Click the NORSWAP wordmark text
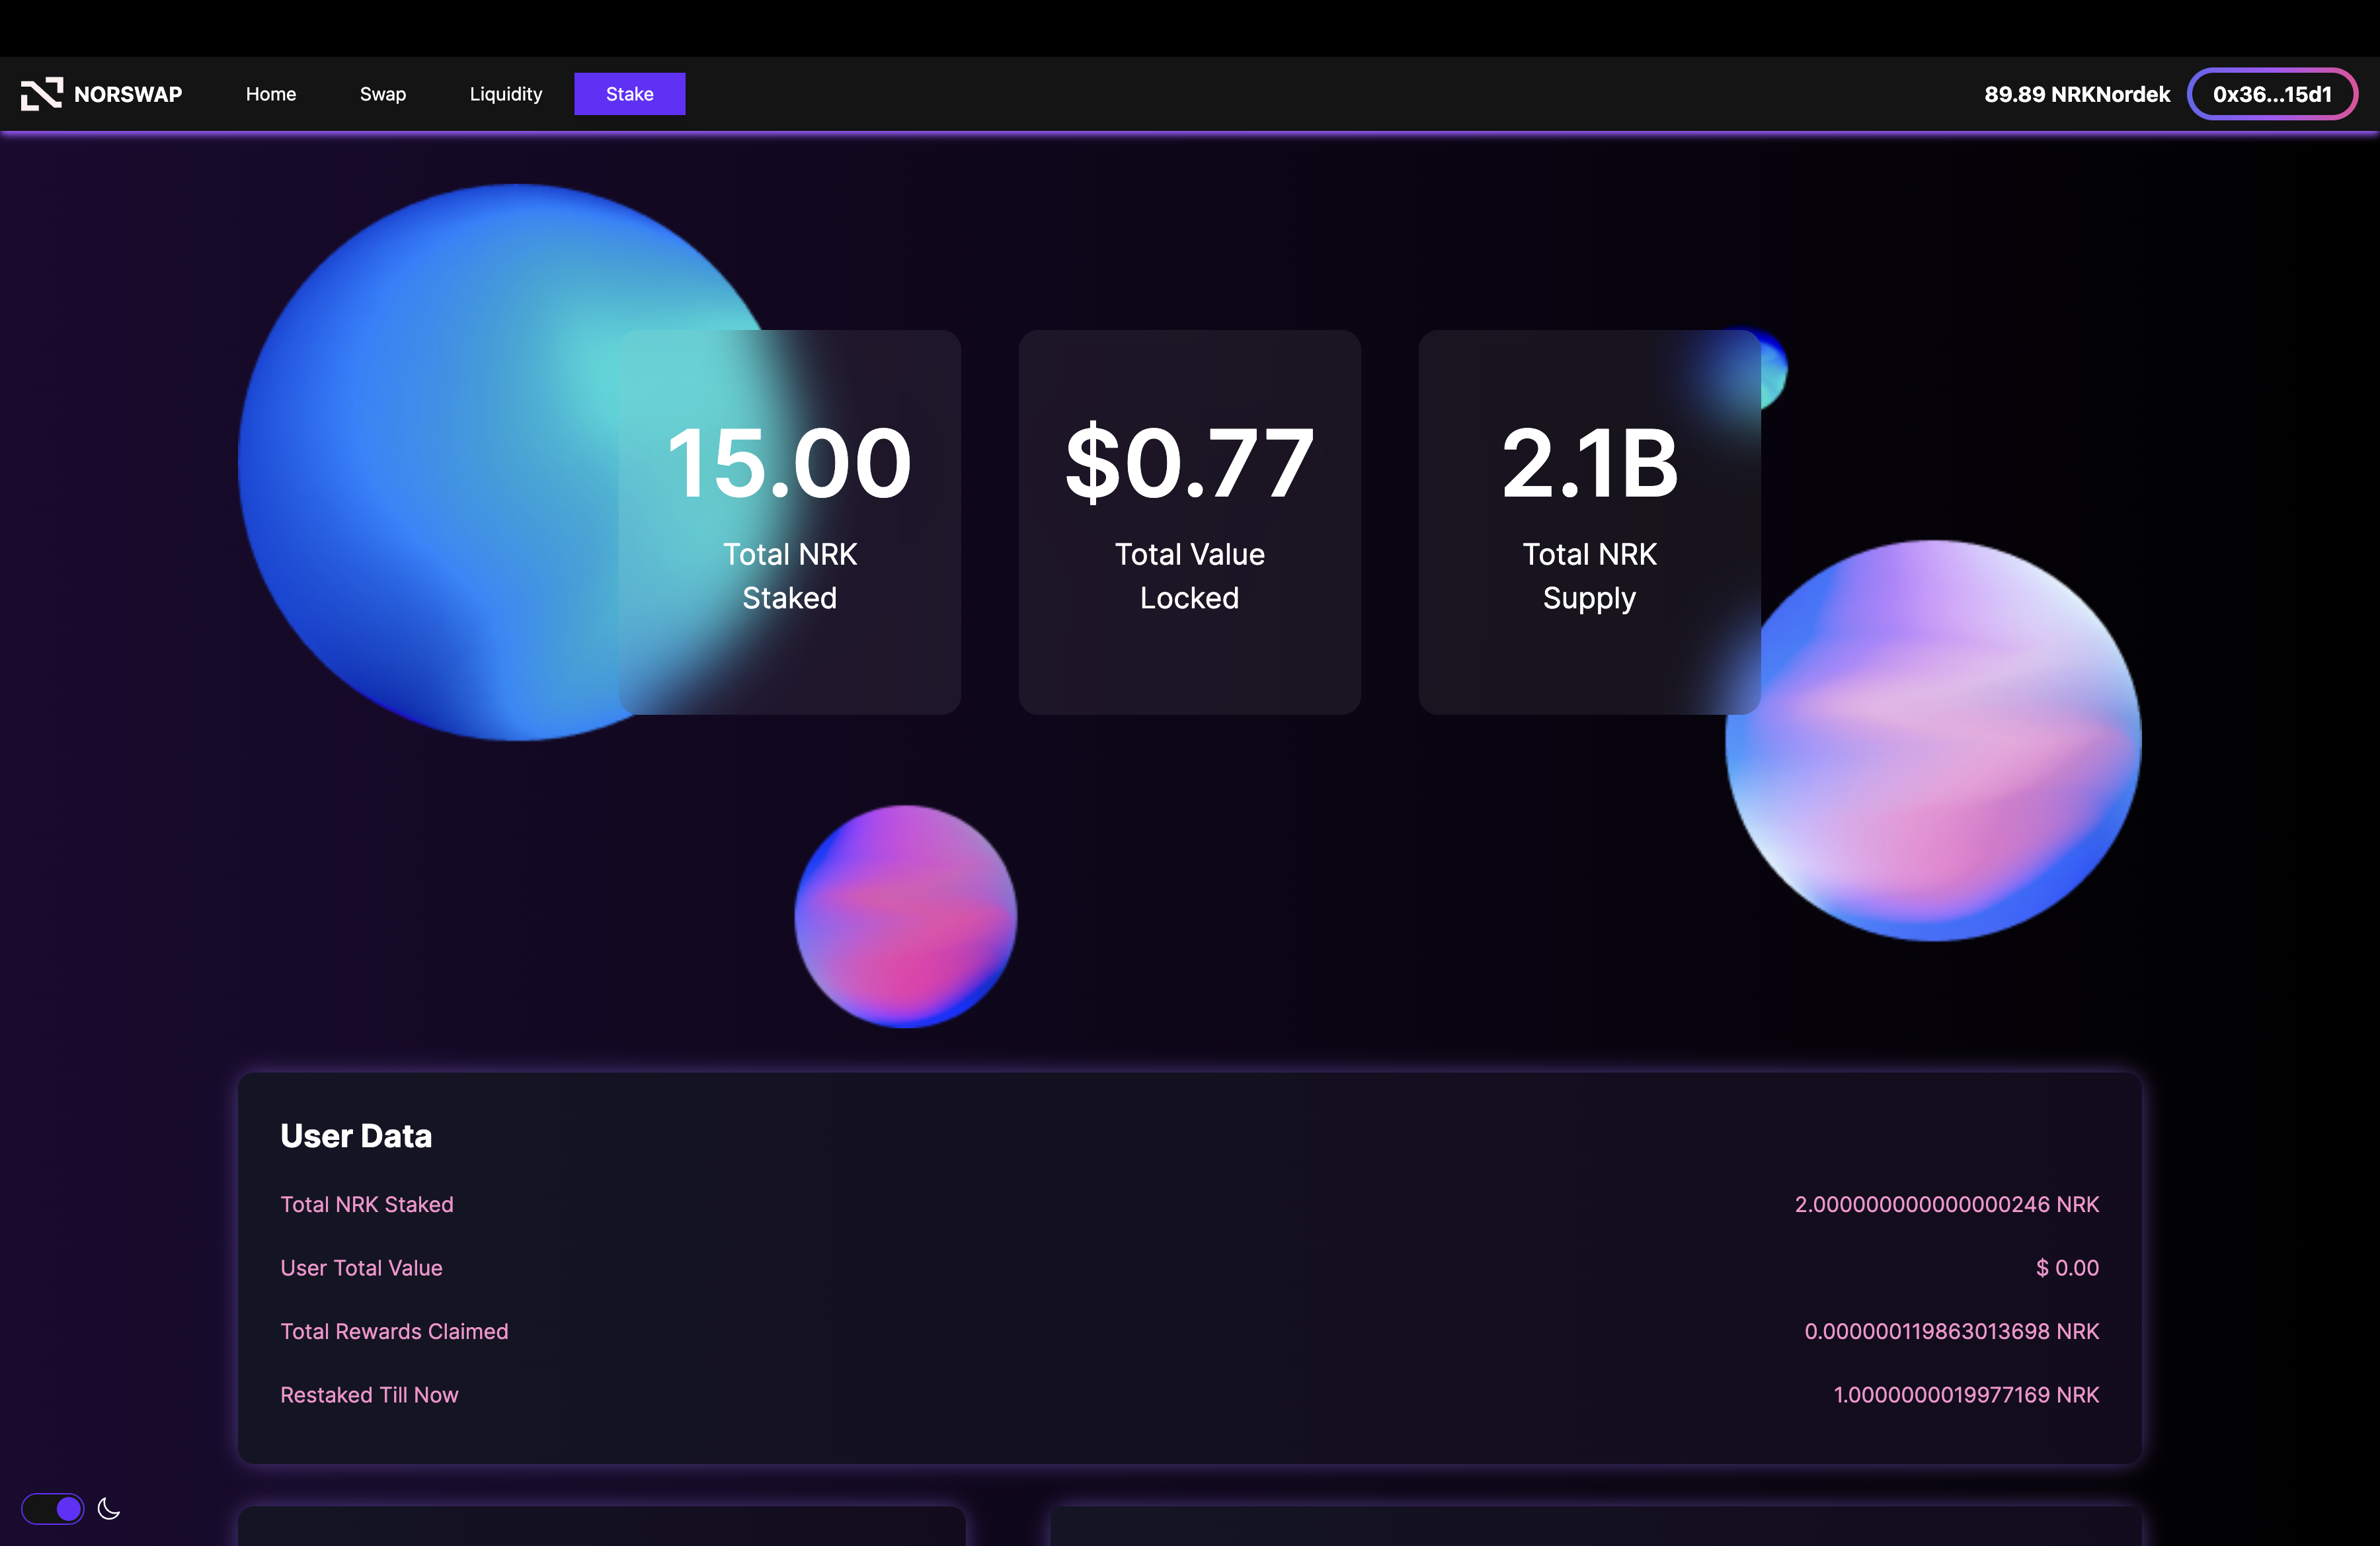The height and width of the screenshot is (1546, 2380). click(128, 93)
